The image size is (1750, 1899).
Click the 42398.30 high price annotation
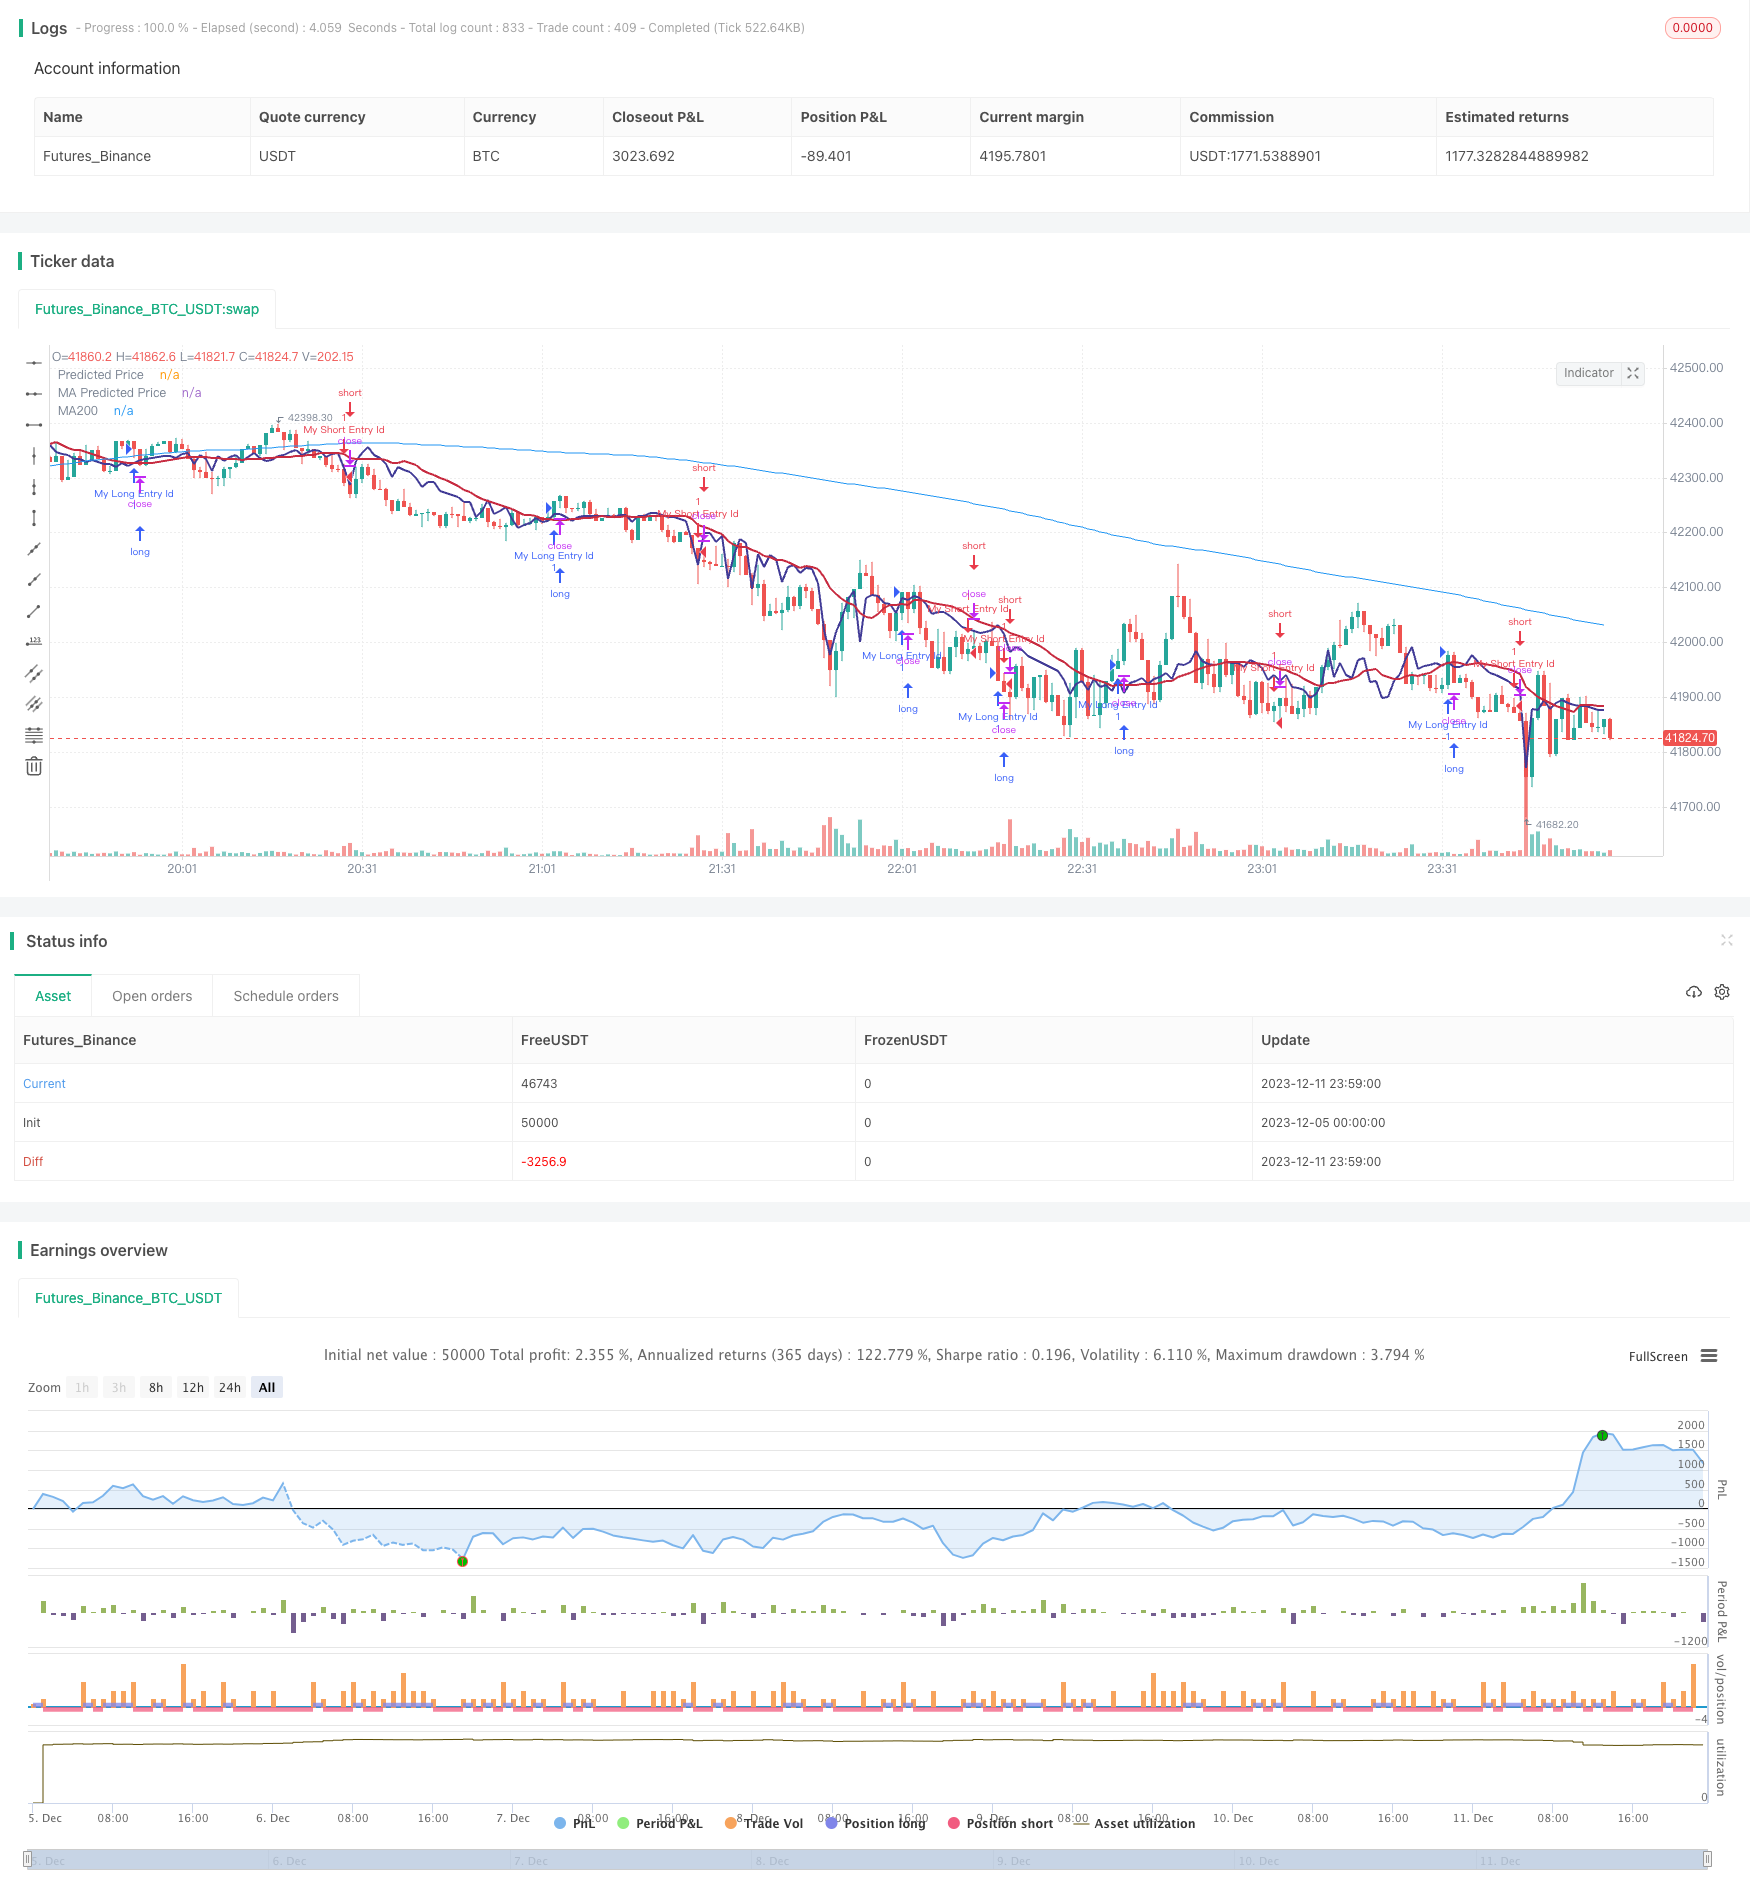pyautogui.click(x=310, y=418)
